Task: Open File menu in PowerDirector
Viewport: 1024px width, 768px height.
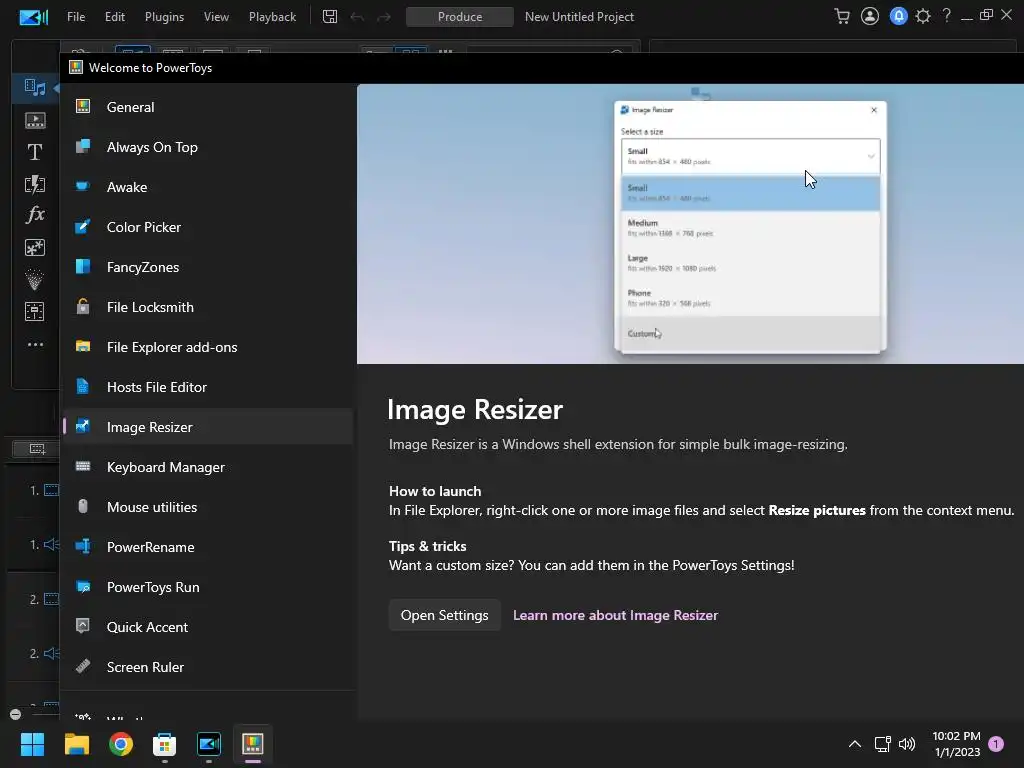Action: click(76, 17)
